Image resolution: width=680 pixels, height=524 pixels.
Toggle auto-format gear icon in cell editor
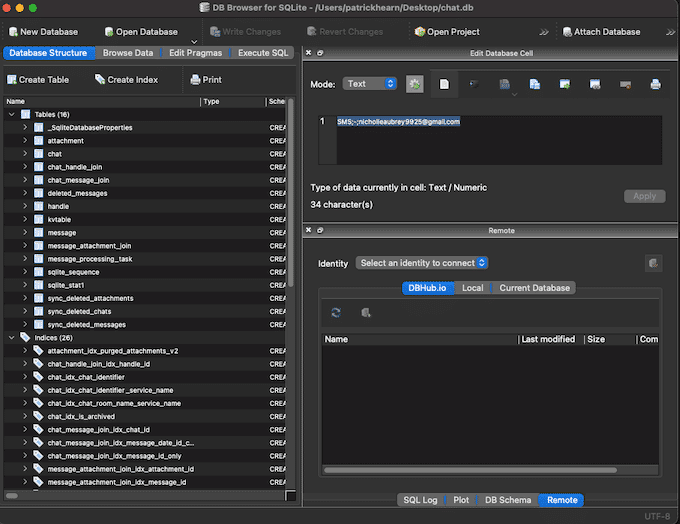[415, 84]
